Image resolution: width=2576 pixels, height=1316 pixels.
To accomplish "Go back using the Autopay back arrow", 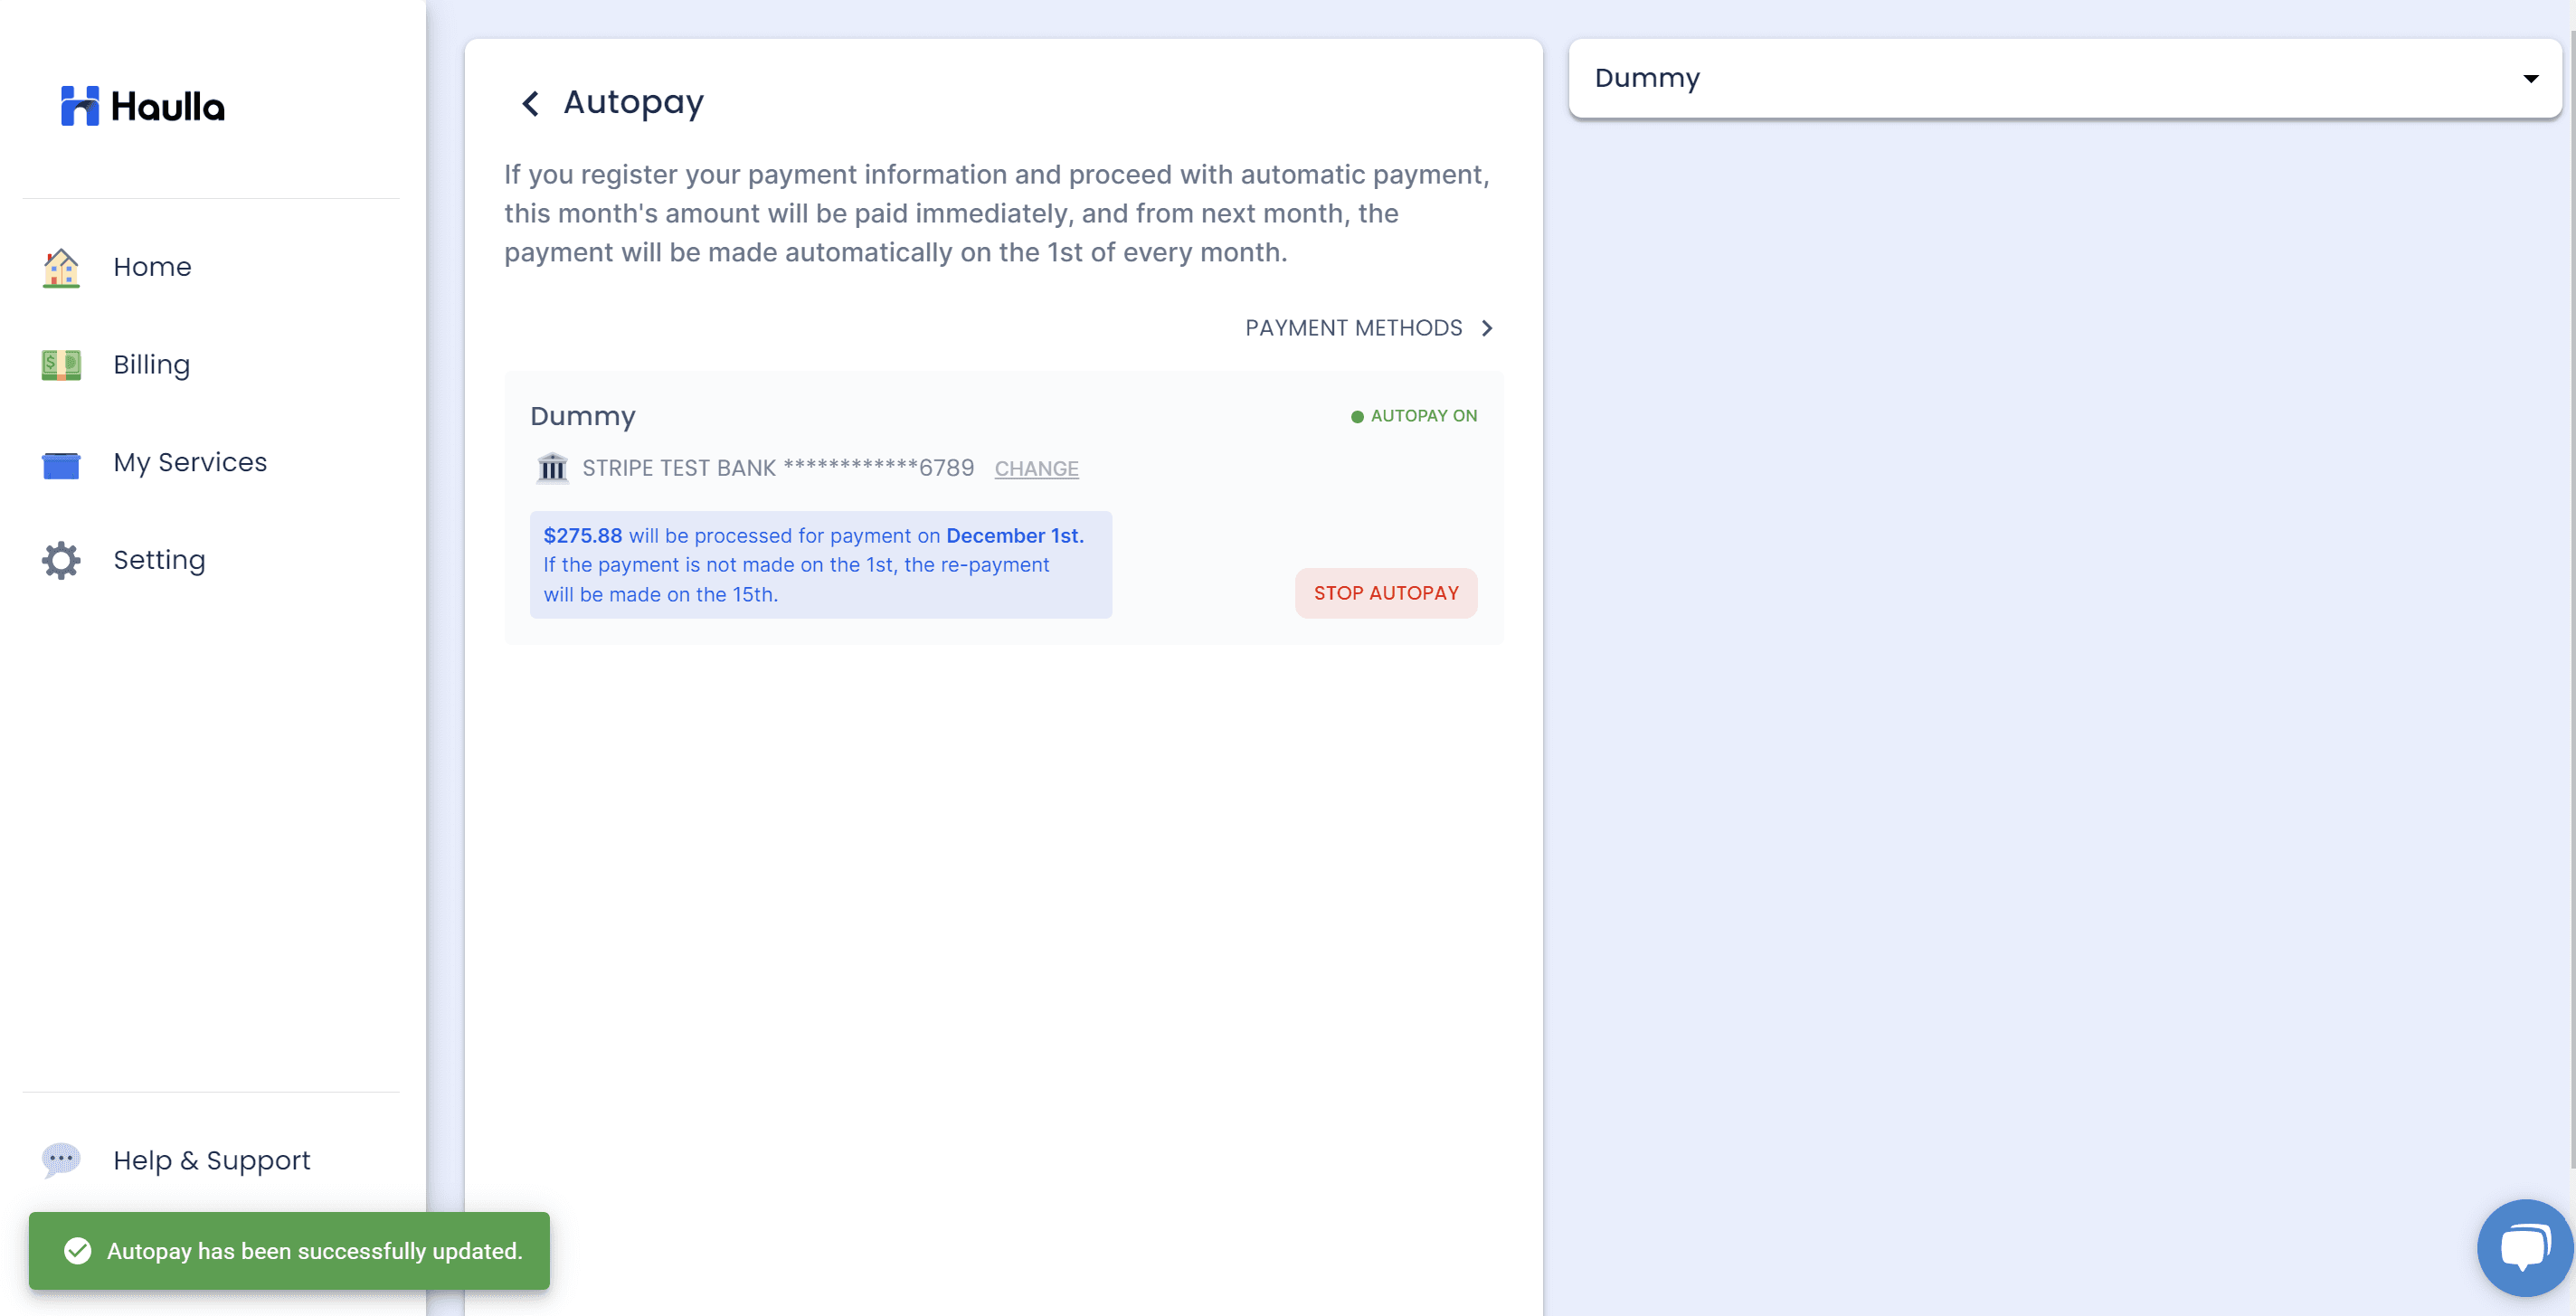I will [531, 103].
